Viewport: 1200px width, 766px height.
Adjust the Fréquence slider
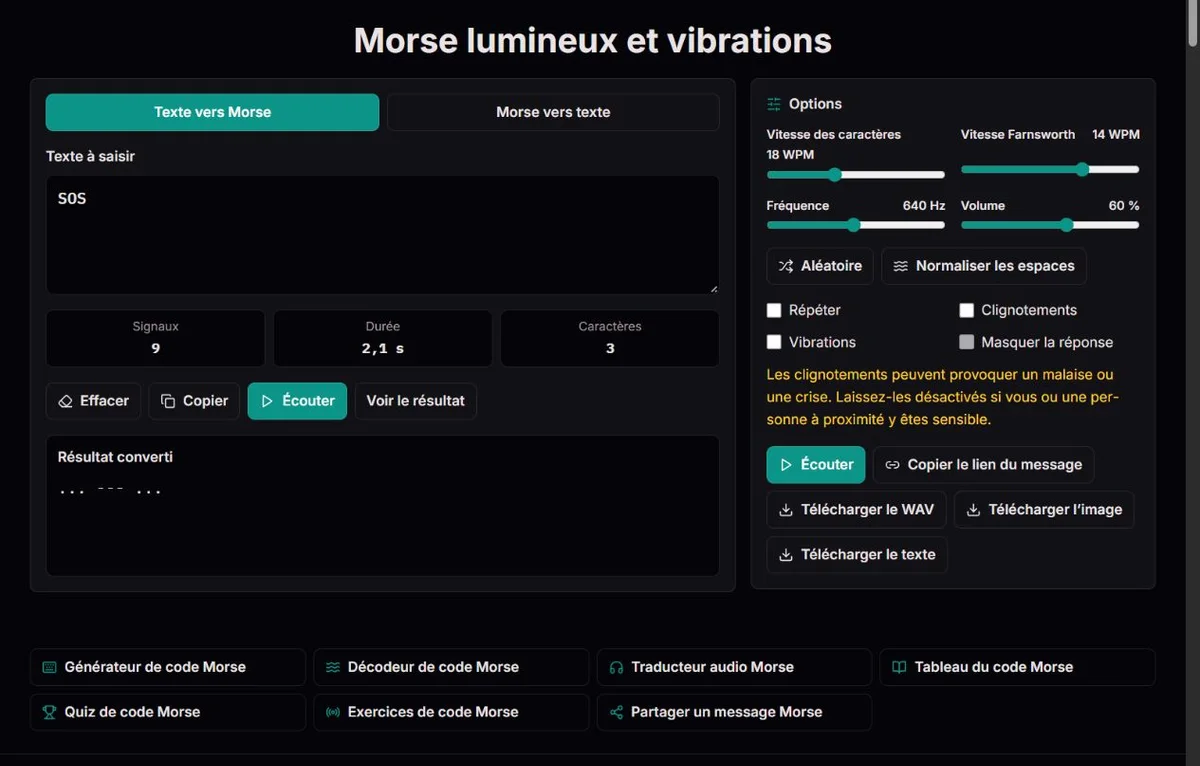point(855,225)
